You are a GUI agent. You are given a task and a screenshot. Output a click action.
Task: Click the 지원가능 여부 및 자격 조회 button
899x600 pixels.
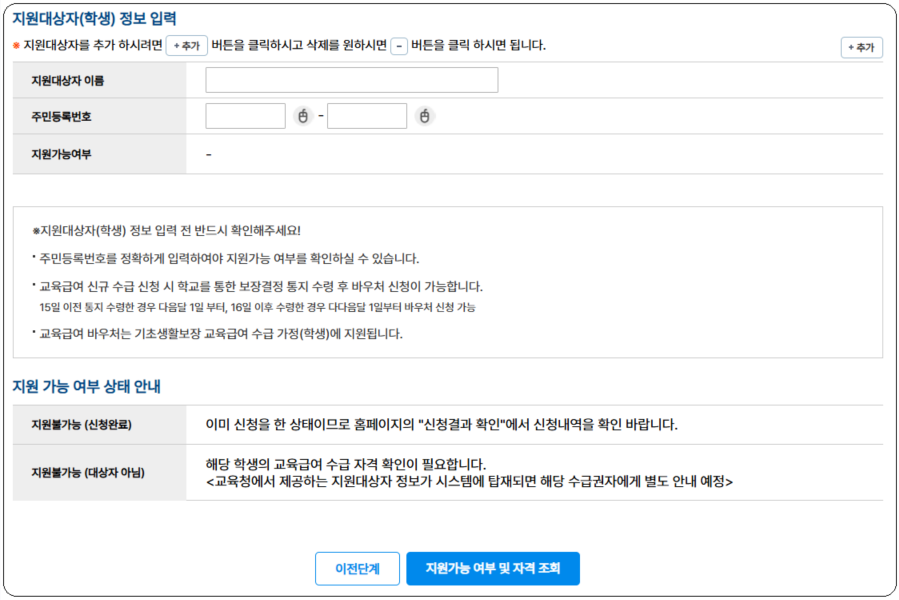(x=492, y=568)
